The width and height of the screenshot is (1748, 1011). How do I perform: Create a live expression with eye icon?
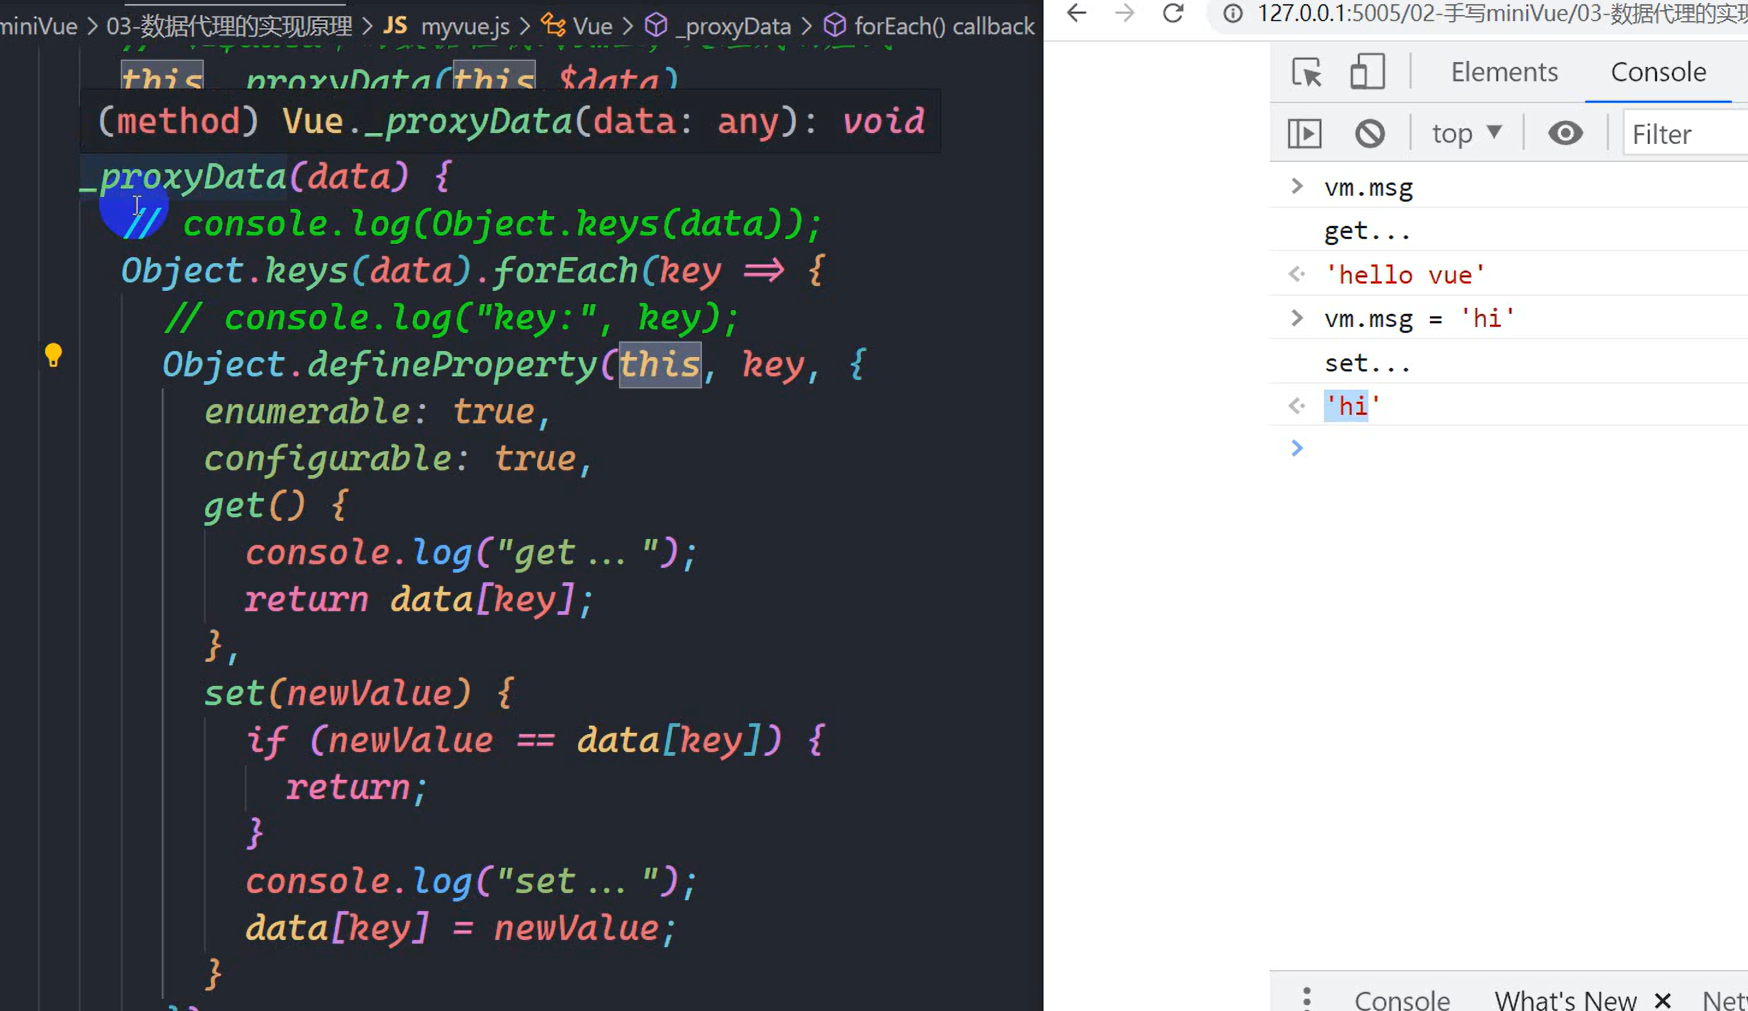click(1565, 133)
